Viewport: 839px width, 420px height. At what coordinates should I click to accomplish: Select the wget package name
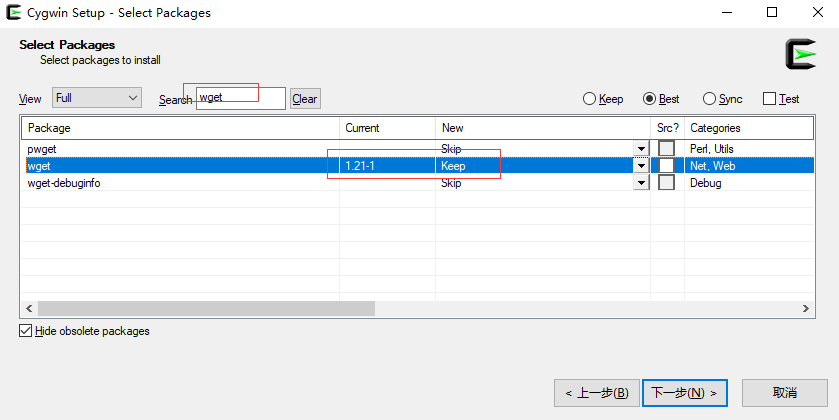39,166
